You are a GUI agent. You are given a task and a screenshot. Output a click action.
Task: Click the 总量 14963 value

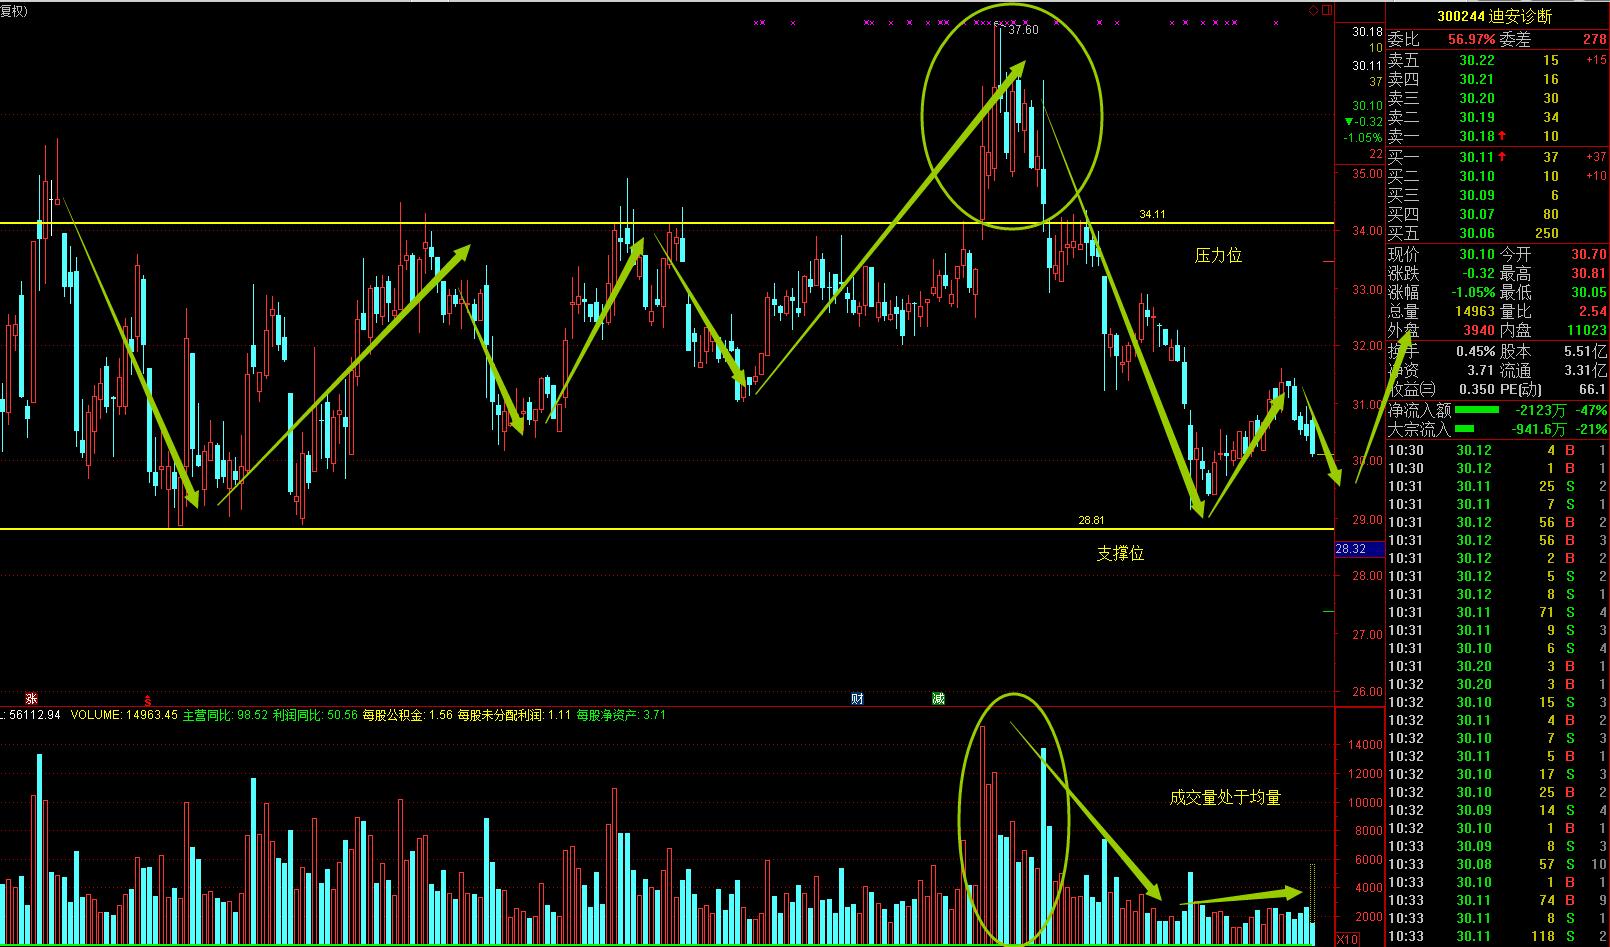(x=1475, y=311)
